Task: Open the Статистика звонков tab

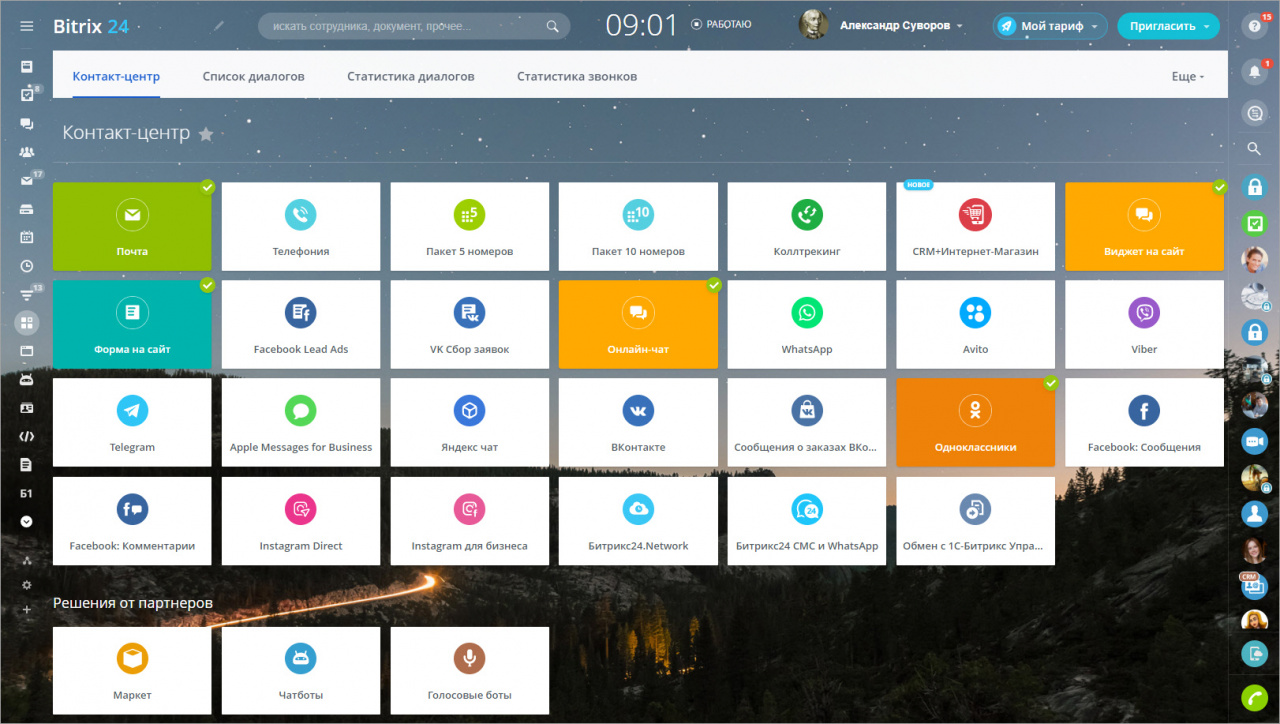Action: (577, 76)
